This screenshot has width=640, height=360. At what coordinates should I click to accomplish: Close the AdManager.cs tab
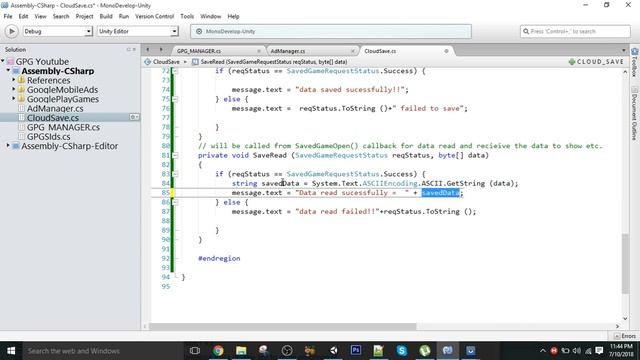pos(353,51)
